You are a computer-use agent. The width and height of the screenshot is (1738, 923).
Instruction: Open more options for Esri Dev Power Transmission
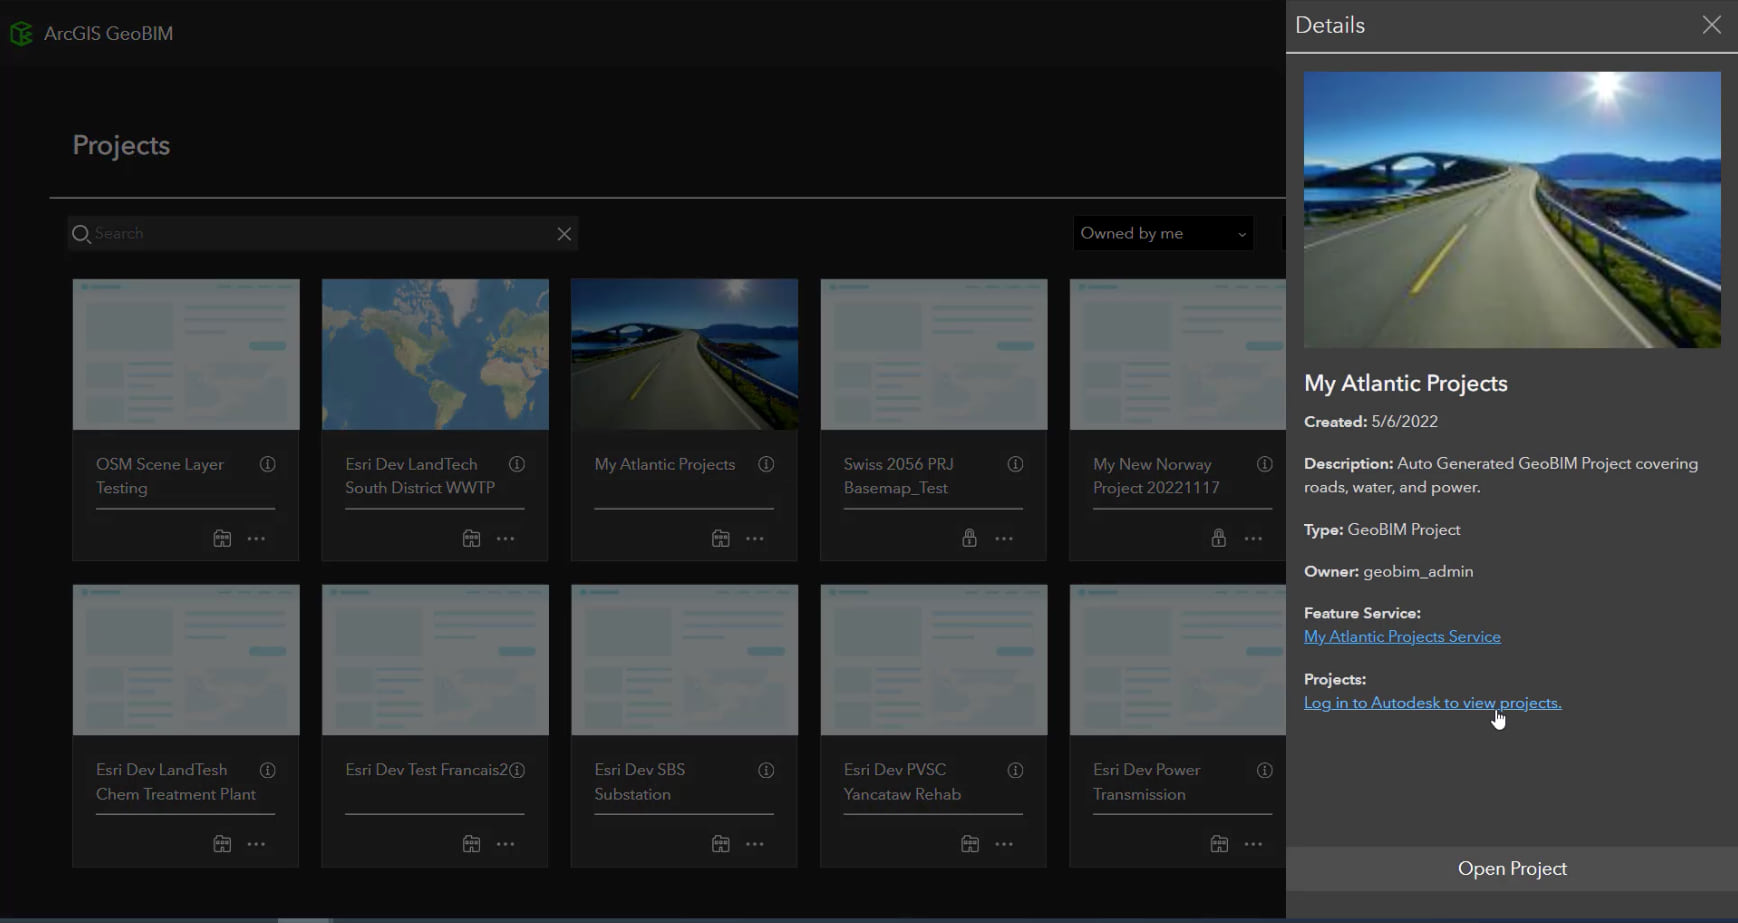click(1253, 845)
